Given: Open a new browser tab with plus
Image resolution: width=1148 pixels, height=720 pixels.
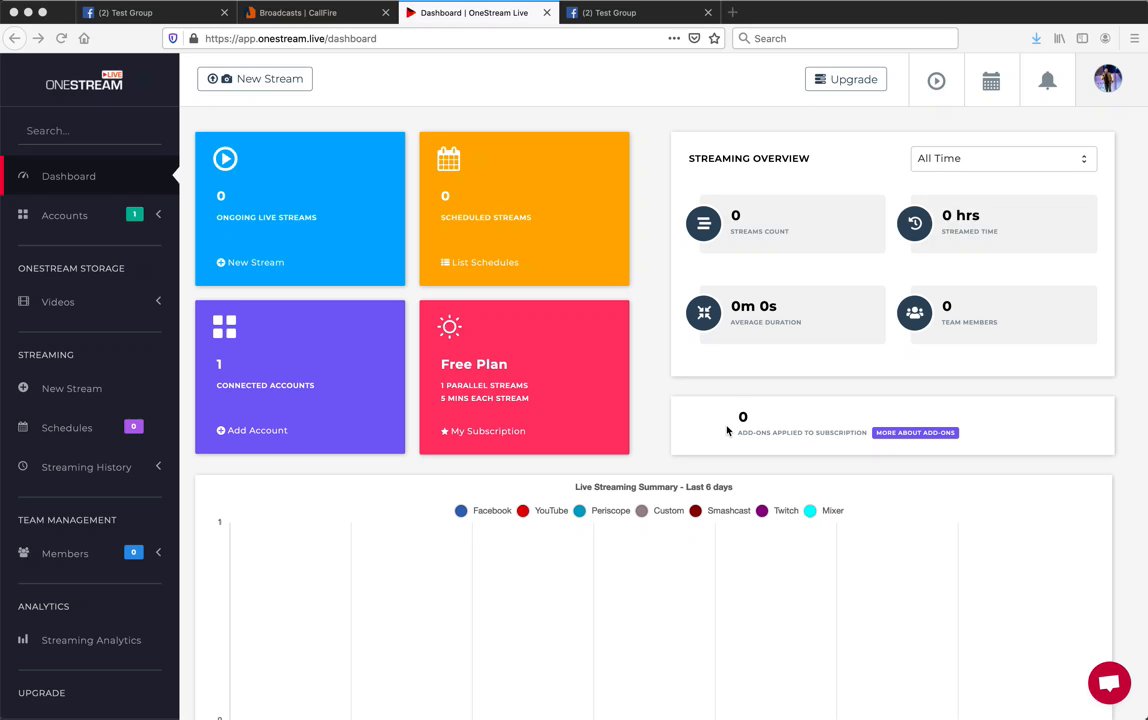Looking at the screenshot, I should [x=732, y=12].
